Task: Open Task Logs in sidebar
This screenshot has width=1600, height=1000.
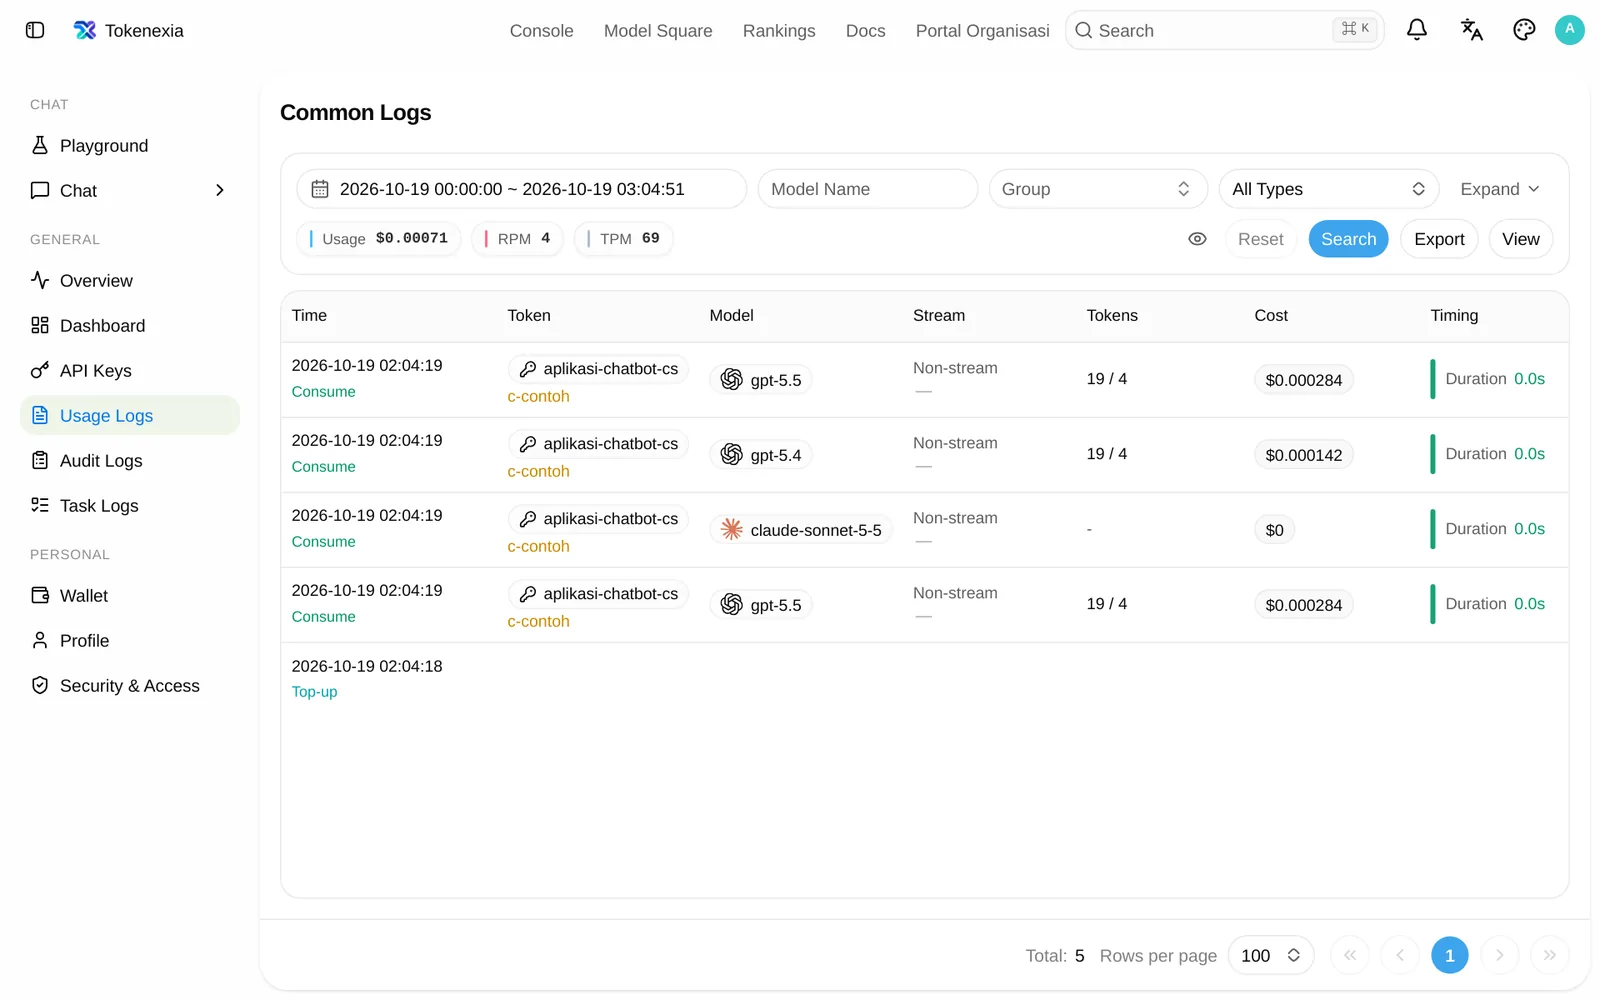Action: pyautogui.click(x=130, y=506)
